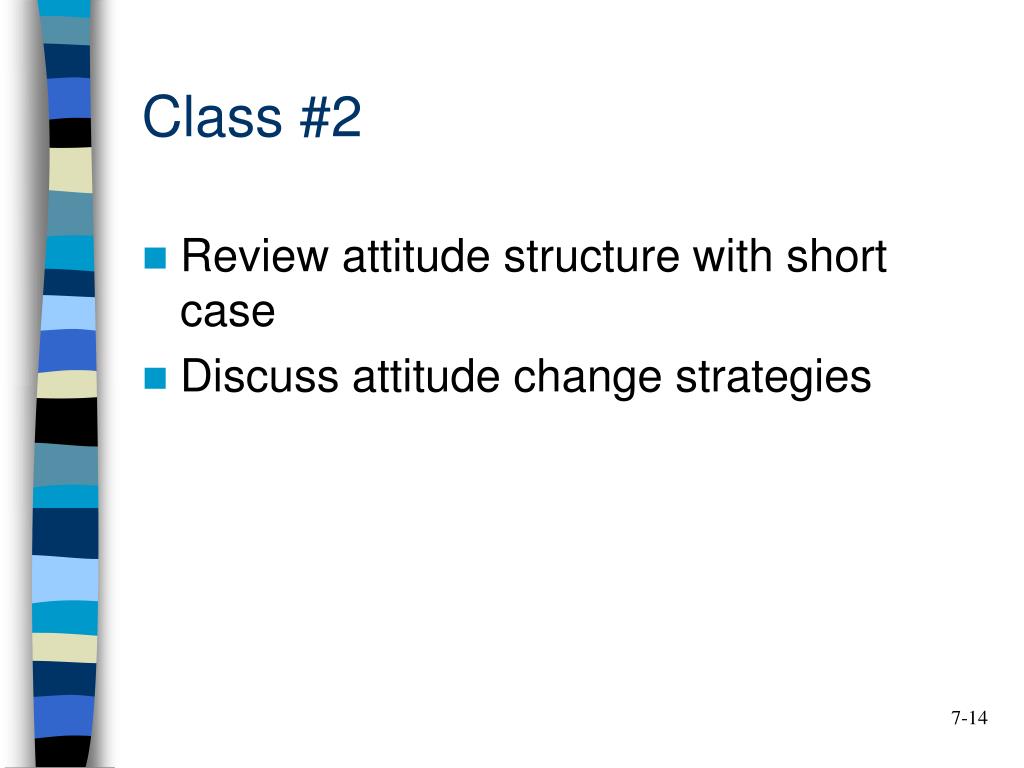This screenshot has width=1024, height=768.
Task: Click the word Review in first bullet
Action: [x=254, y=255]
